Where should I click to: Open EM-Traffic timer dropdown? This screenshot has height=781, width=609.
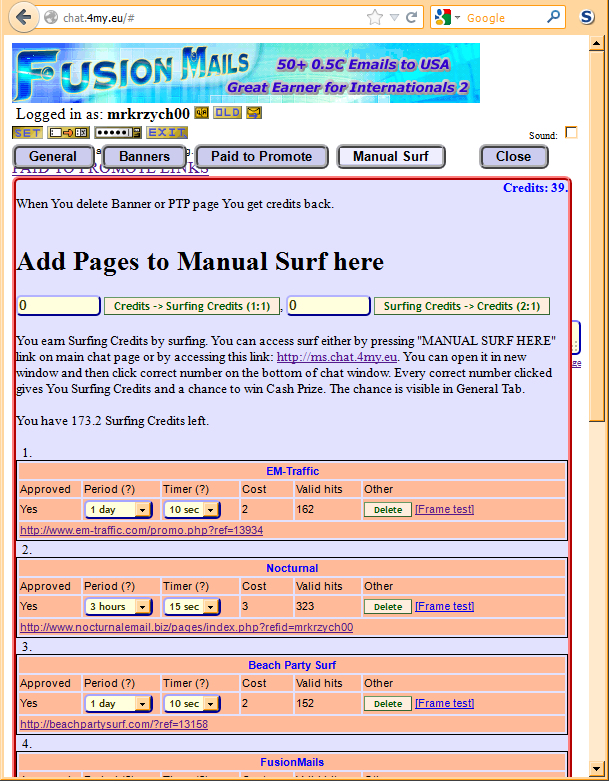tap(192, 510)
